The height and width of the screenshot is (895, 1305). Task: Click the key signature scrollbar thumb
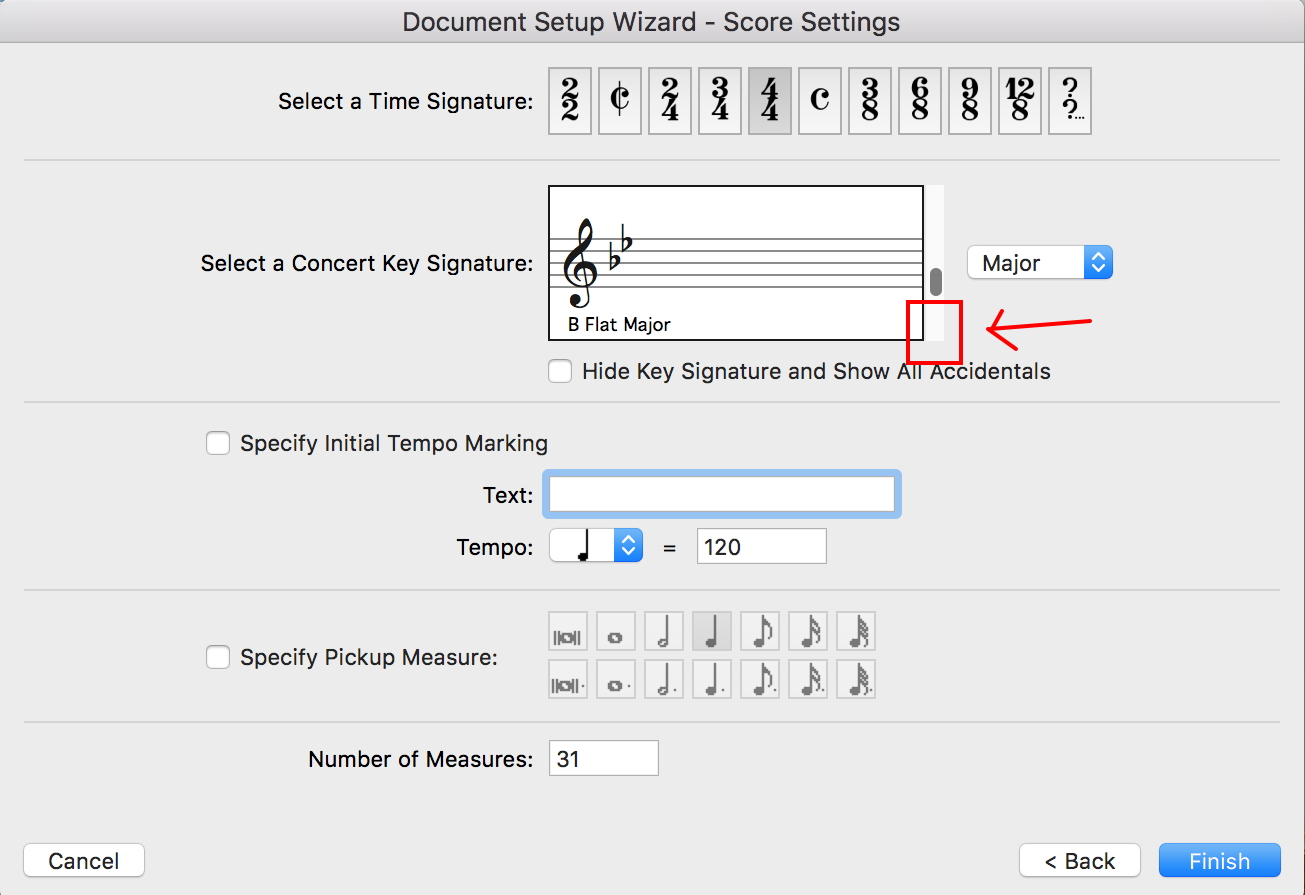(x=936, y=282)
